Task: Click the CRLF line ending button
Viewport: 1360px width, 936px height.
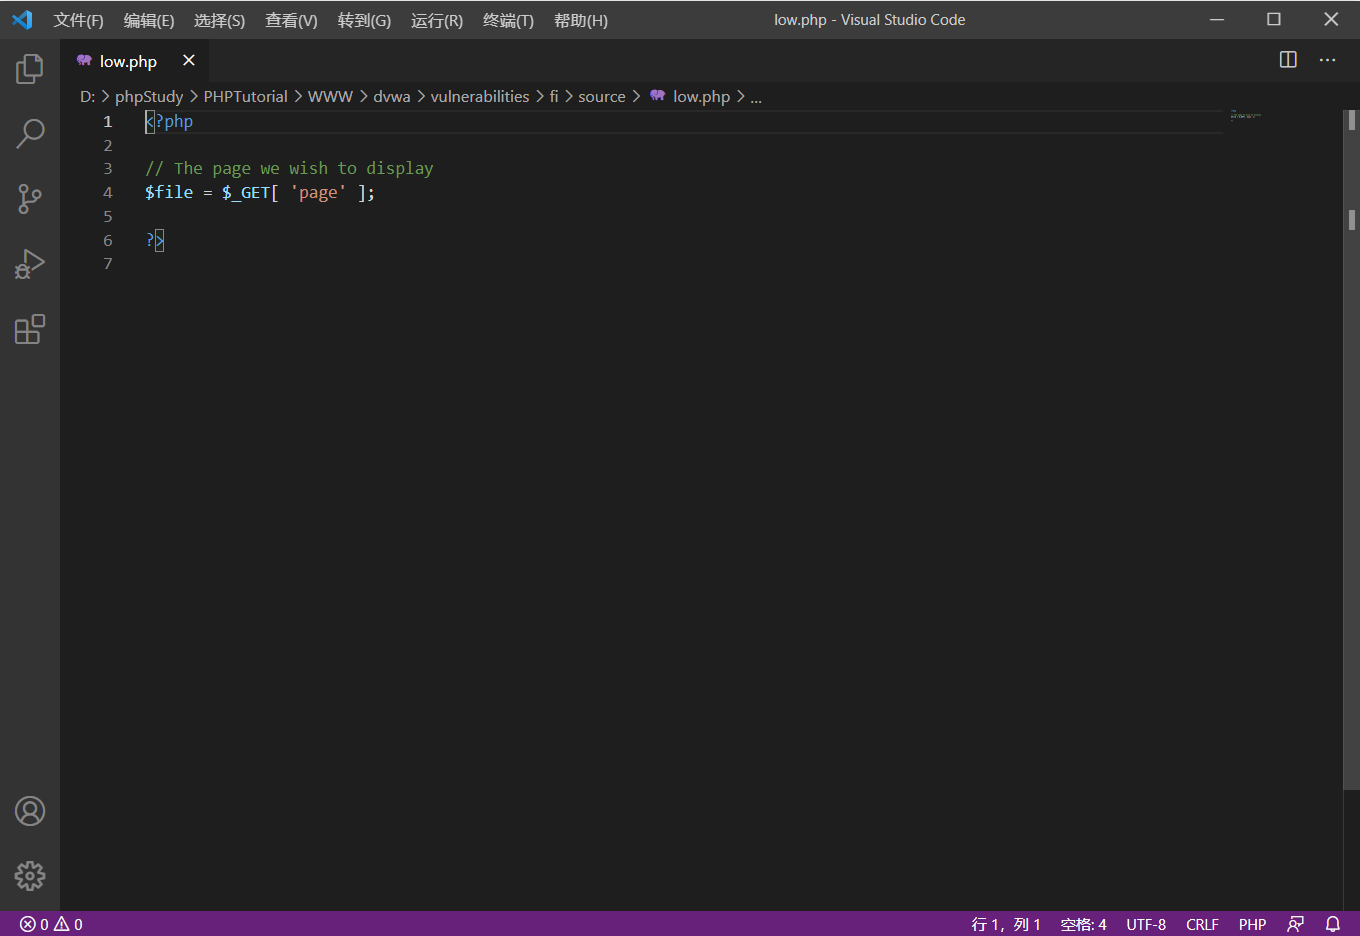Action: (1201, 924)
